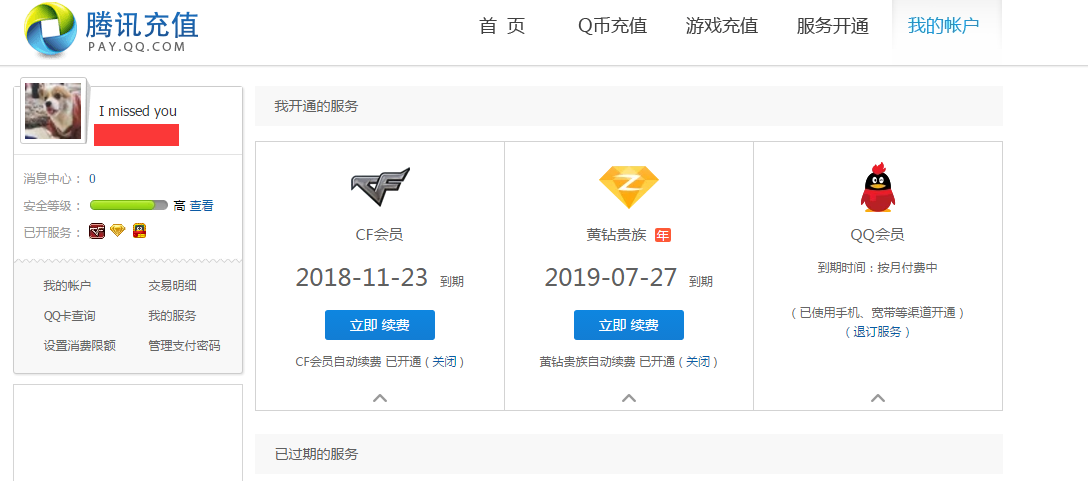Click the QQ会员 title text
The image size is (1088, 481).
point(878,235)
